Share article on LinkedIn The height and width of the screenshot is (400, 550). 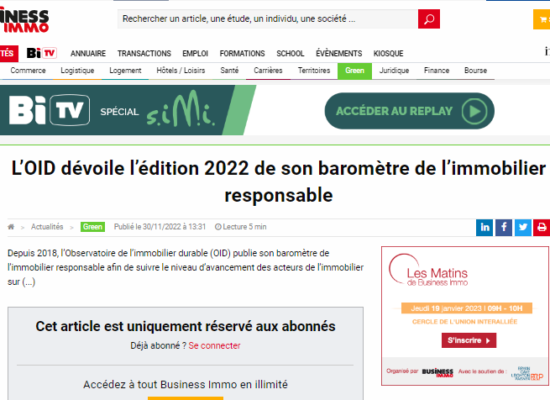pos(484,227)
